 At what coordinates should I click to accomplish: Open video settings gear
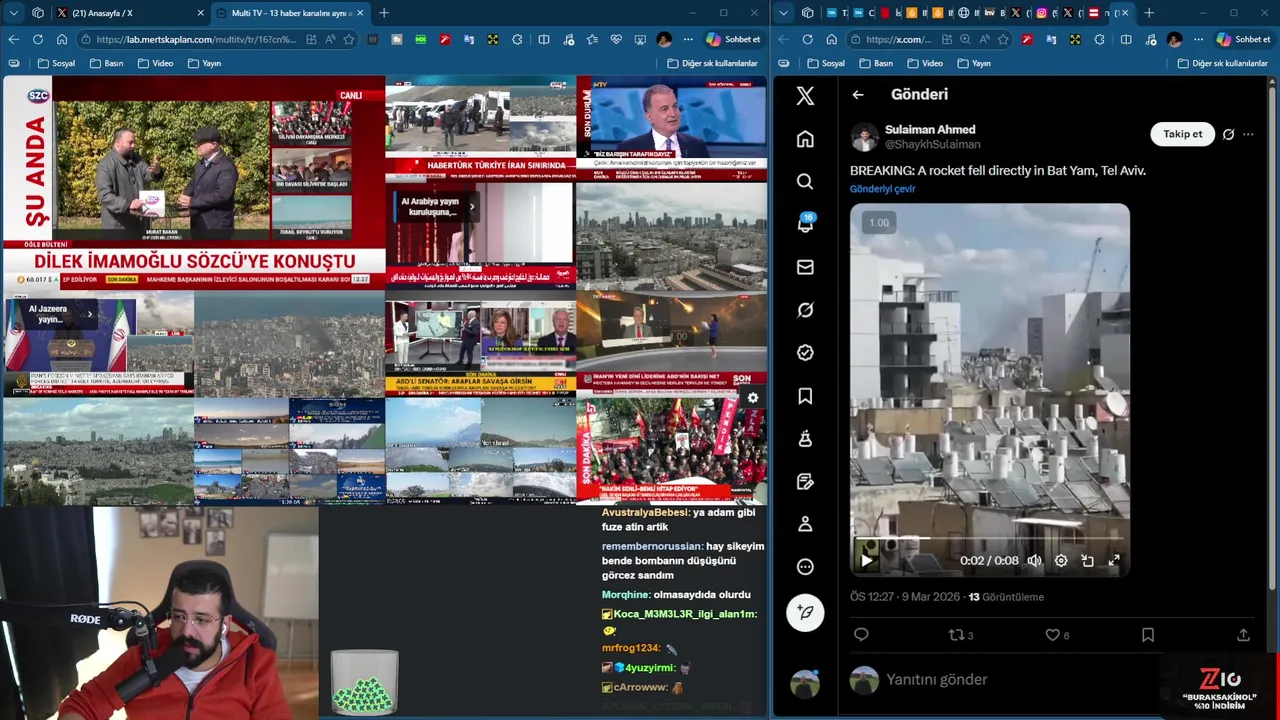click(x=1061, y=561)
